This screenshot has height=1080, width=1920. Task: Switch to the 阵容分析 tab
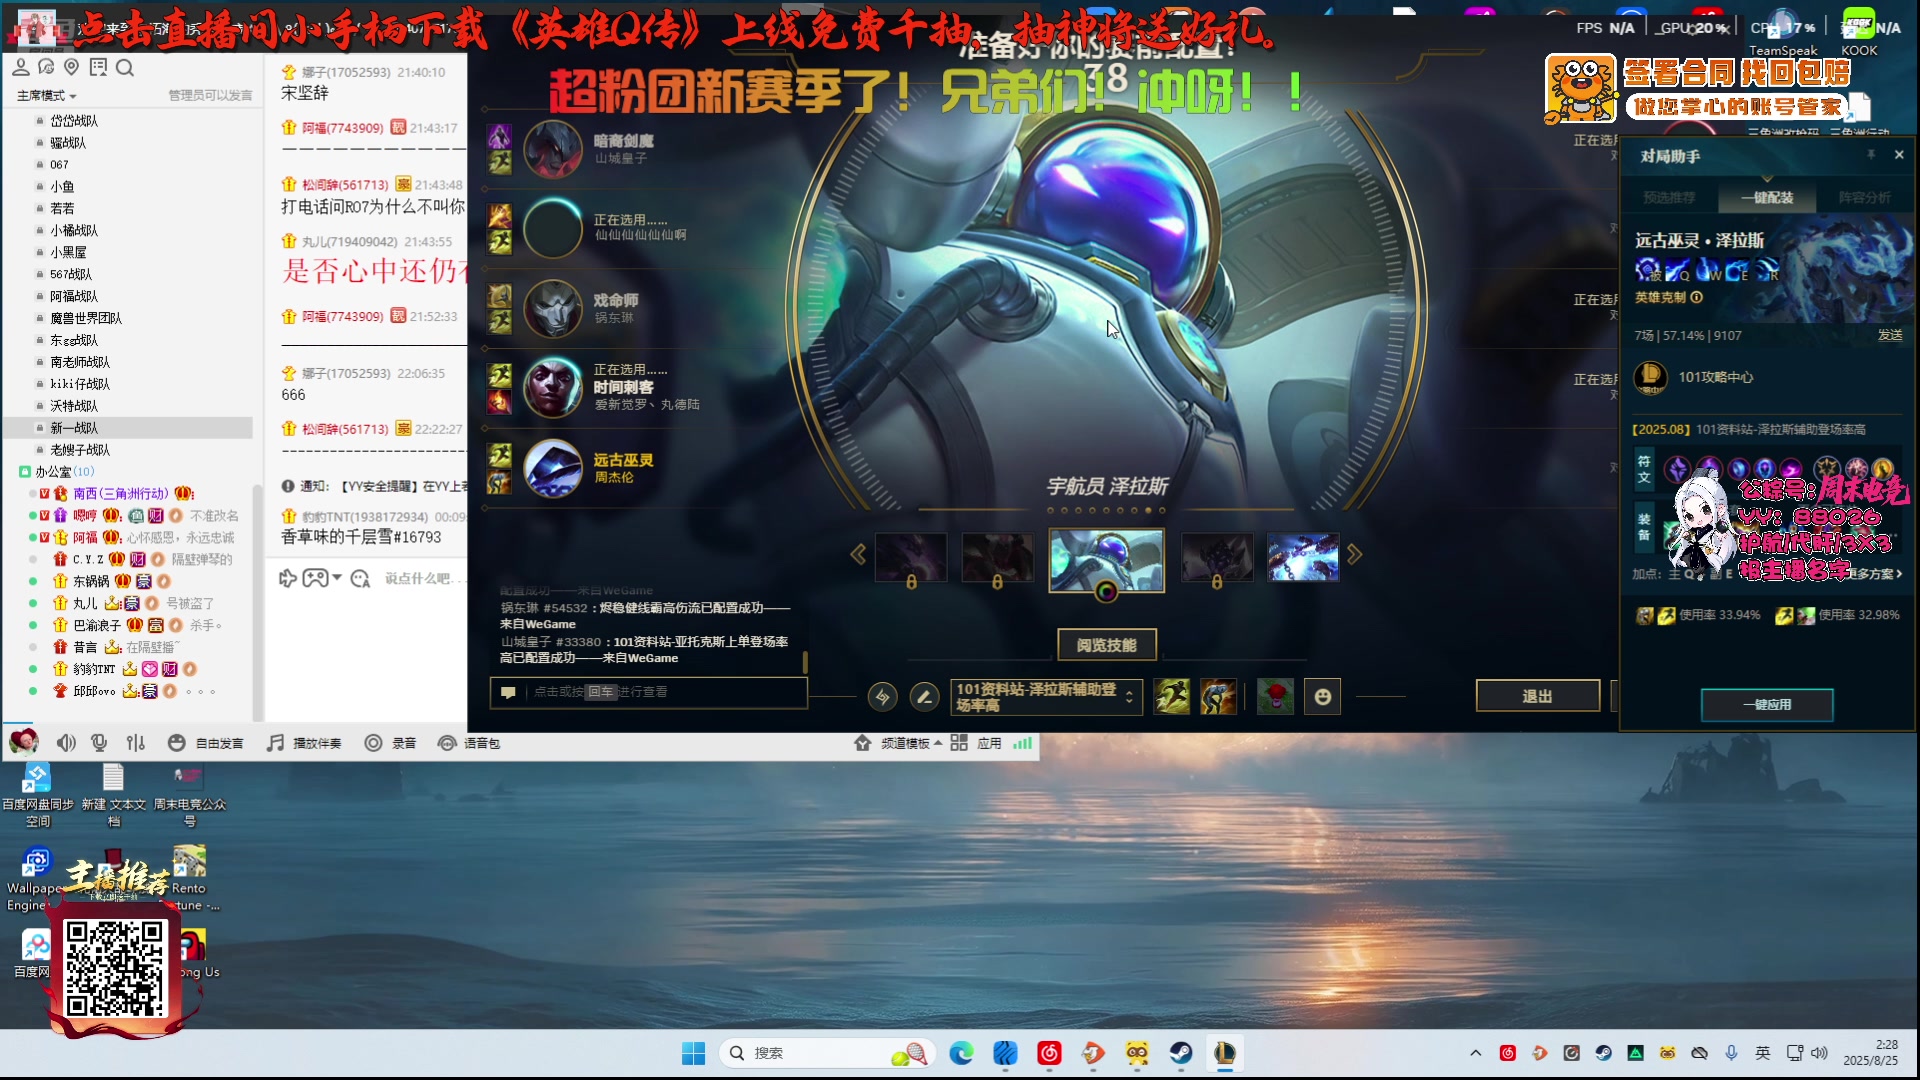(x=1865, y=197)
